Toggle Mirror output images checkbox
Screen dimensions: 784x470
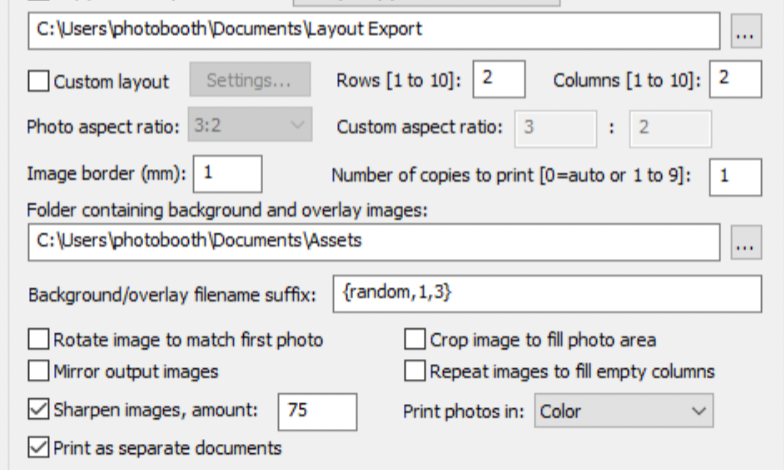coord(39,371)
